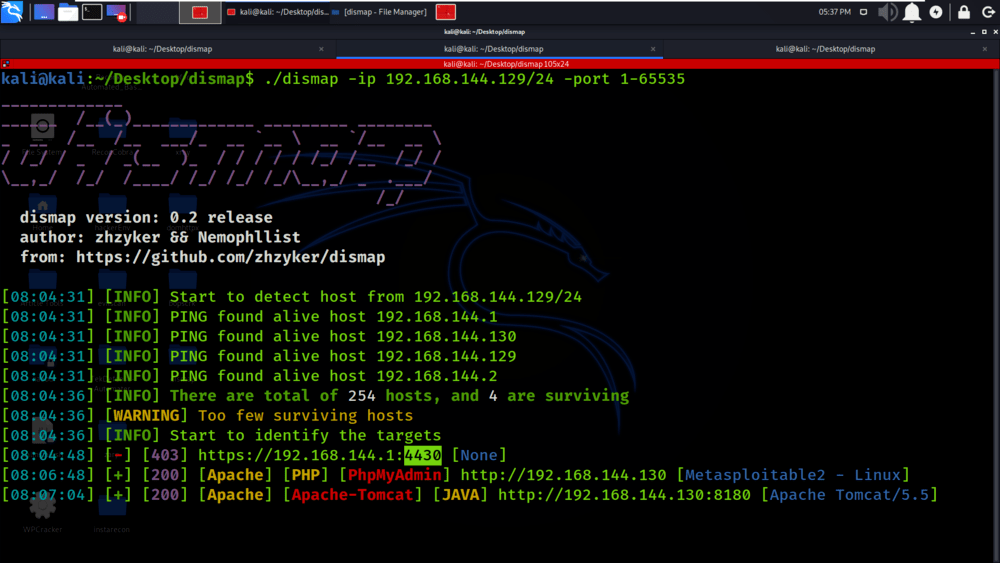Click 'alive host 192.168.144.130' log line
Viewport: 1000px width, 563px height.
pyautogui.click(x=259, y=336)
